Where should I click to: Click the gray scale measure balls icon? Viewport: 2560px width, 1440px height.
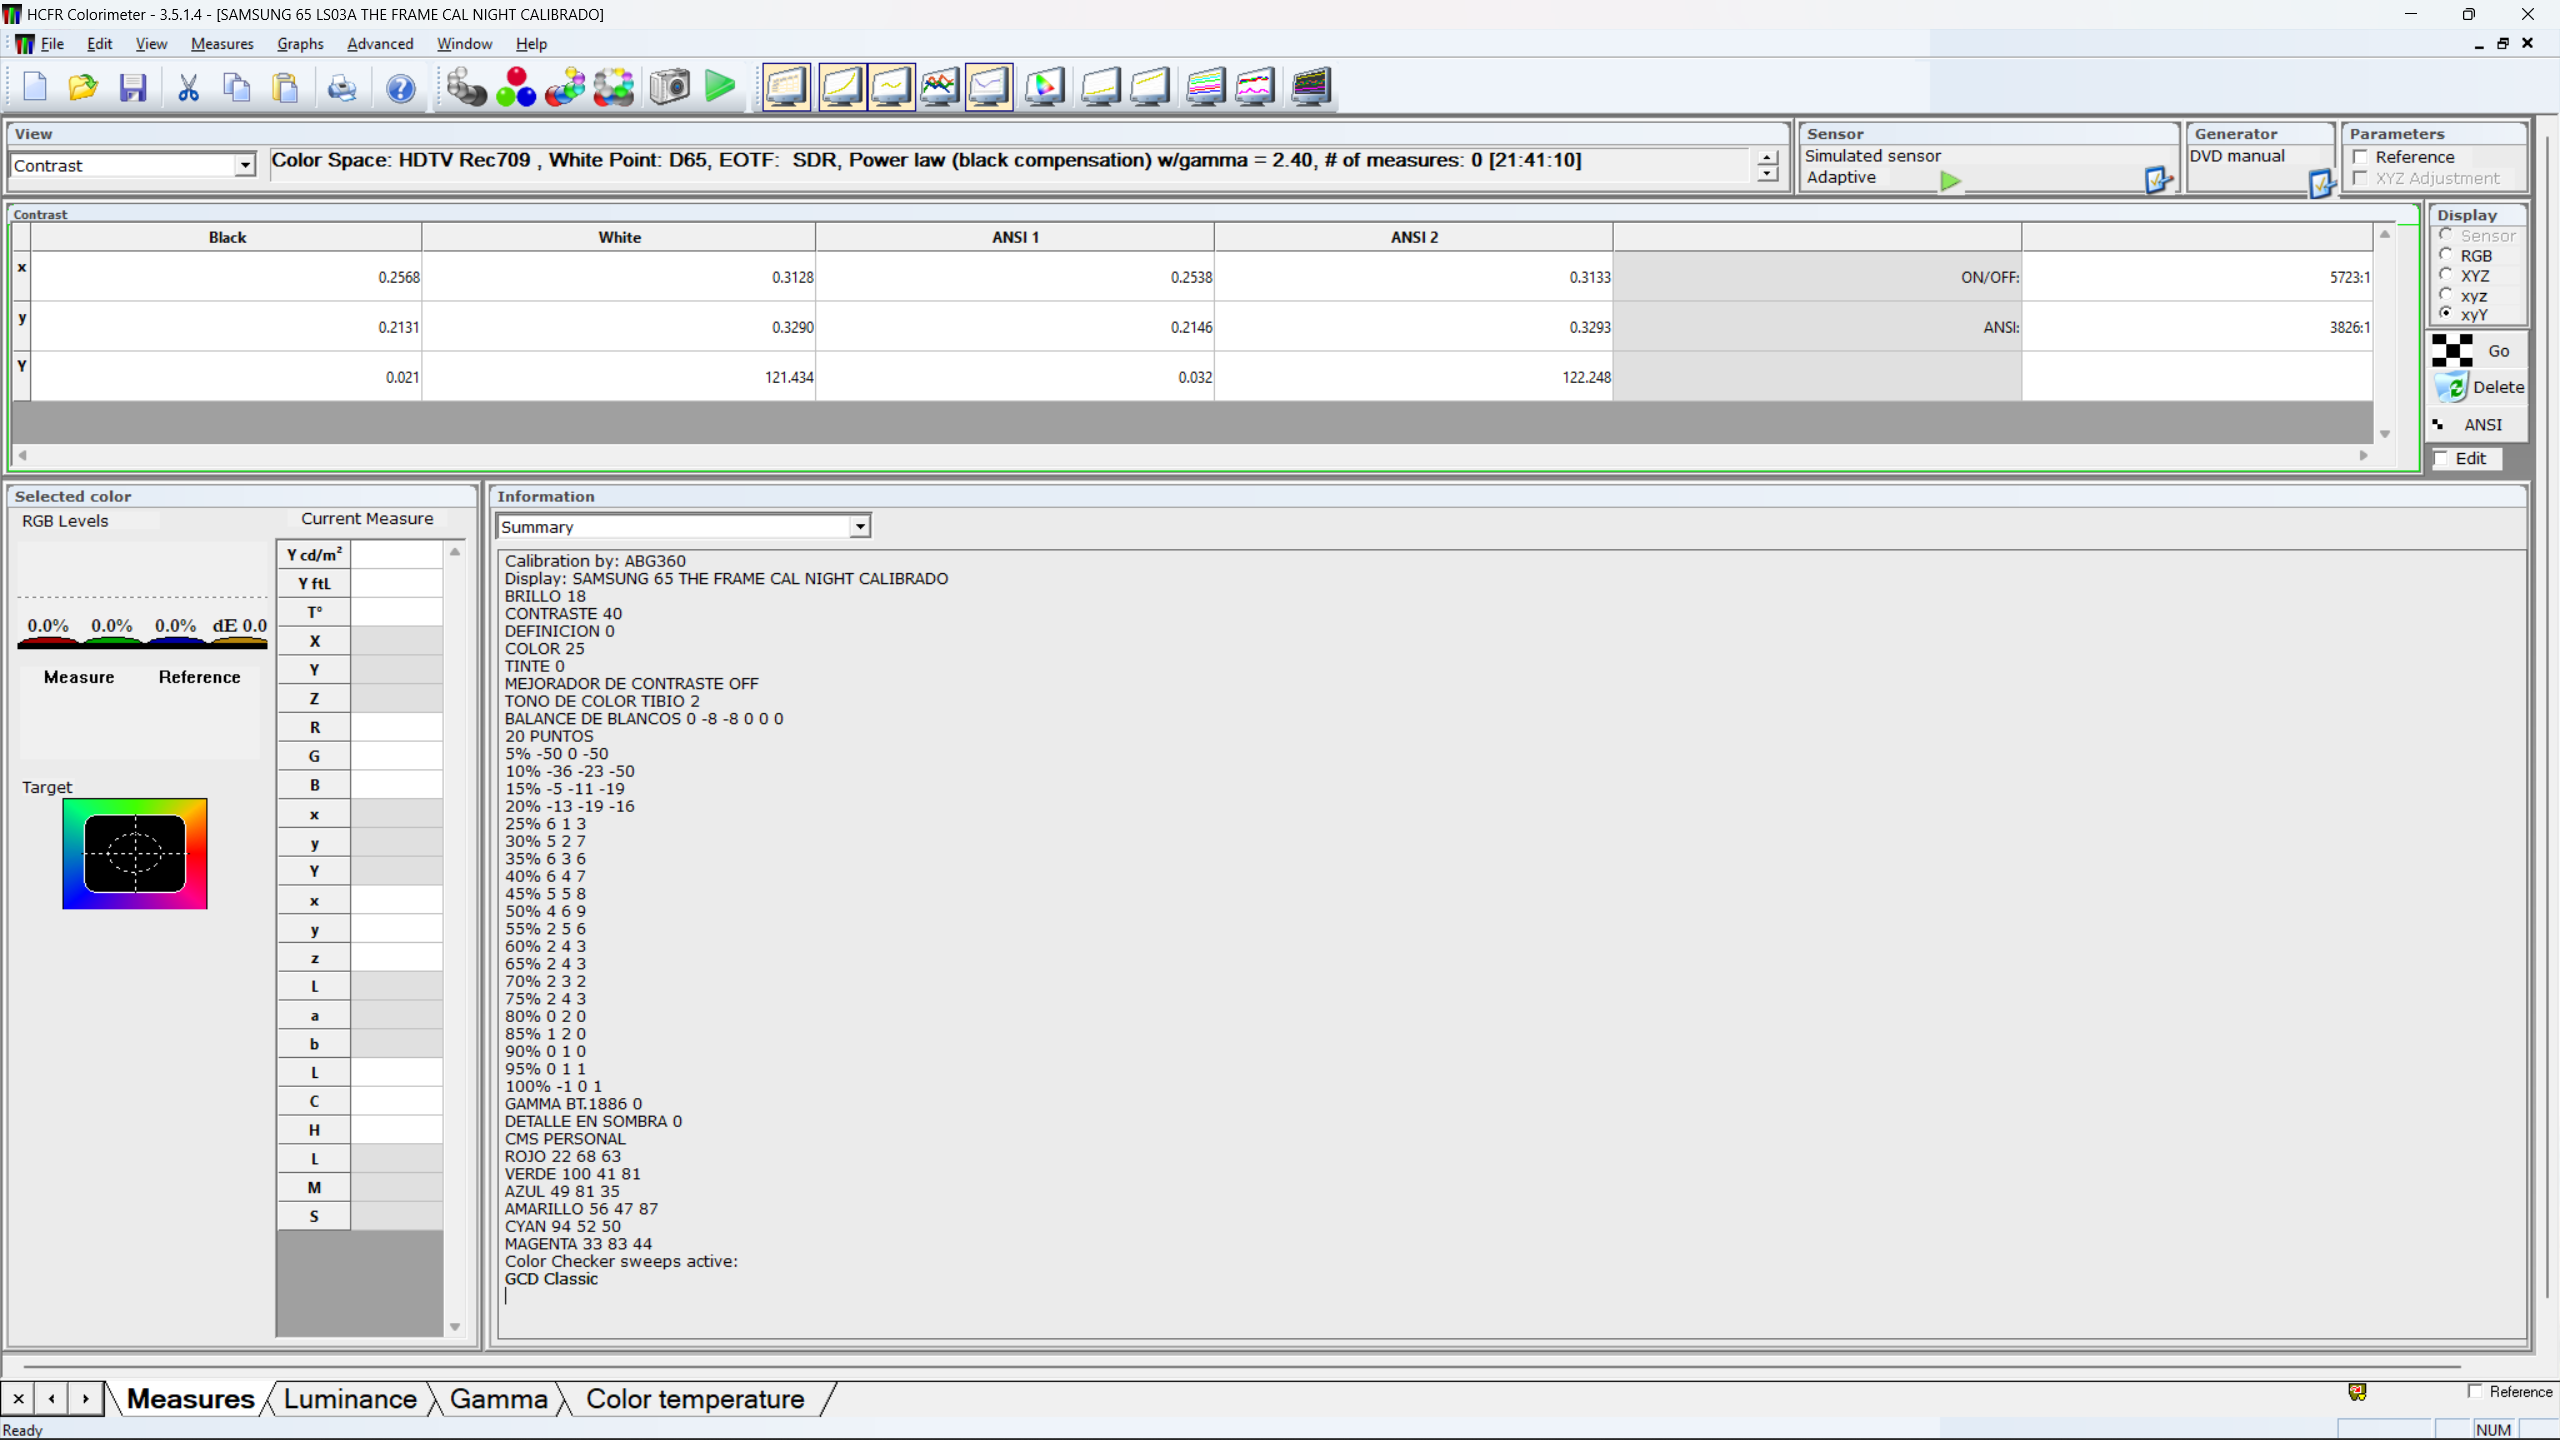[465, 87]
